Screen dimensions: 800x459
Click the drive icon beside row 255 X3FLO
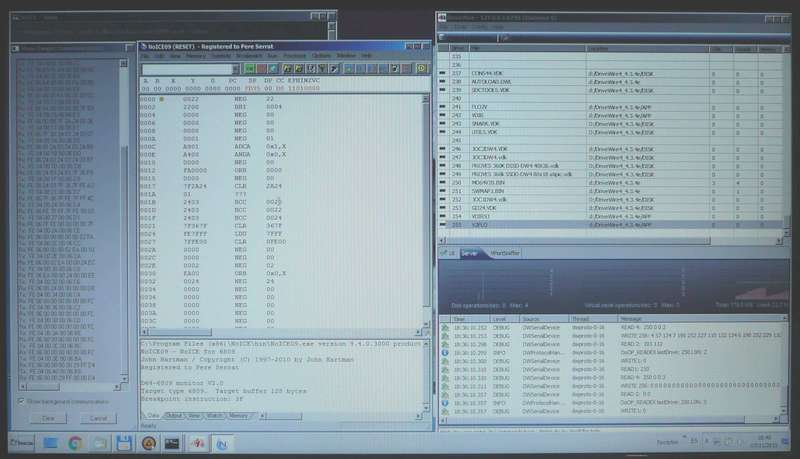coord(445,226)
